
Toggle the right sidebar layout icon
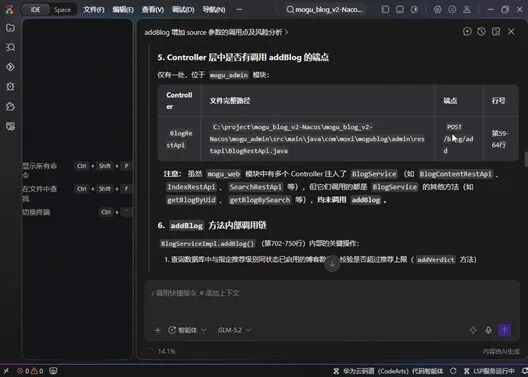pyautogui.click(x=415, y=9)
